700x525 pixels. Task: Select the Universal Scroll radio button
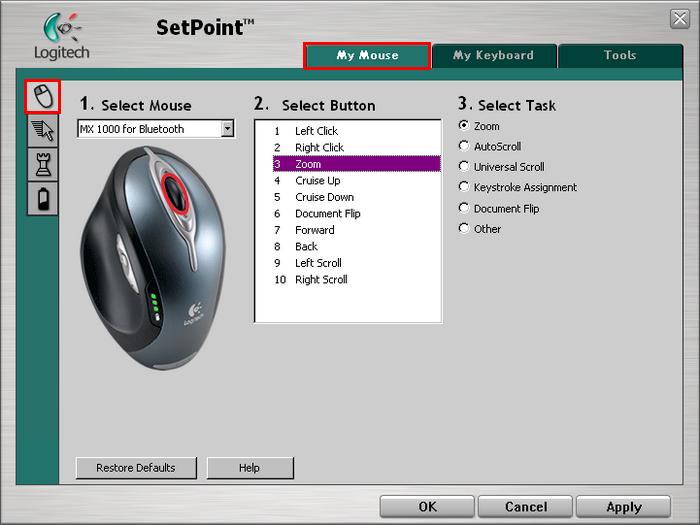(x=464, y=166)
